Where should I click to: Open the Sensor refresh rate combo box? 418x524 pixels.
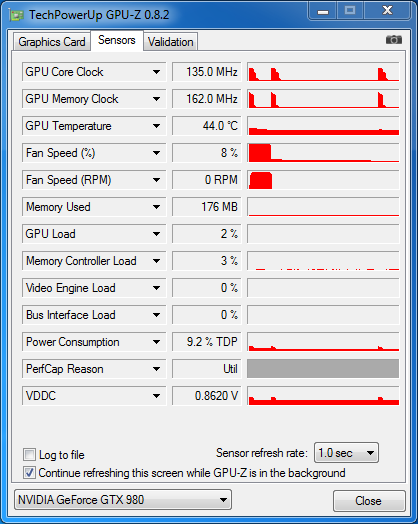pos(346,453)
